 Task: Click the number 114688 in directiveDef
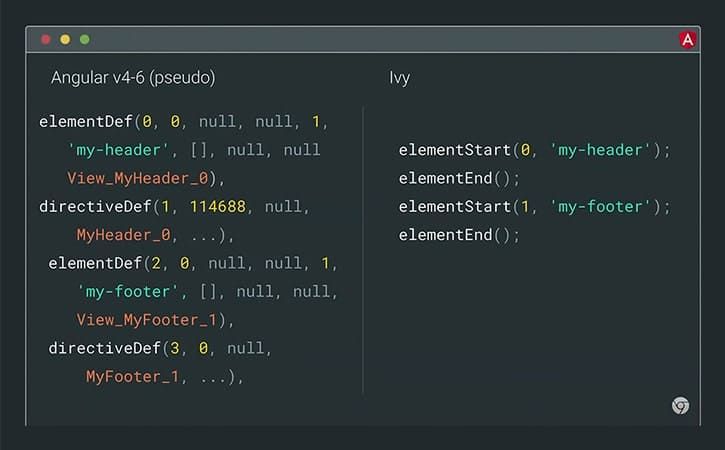(x=218, y=206)
